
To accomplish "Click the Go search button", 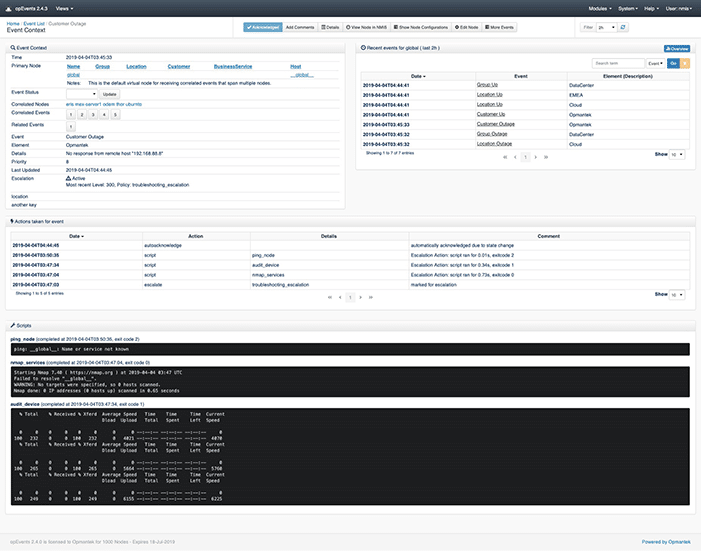I will tap(673, 64).
